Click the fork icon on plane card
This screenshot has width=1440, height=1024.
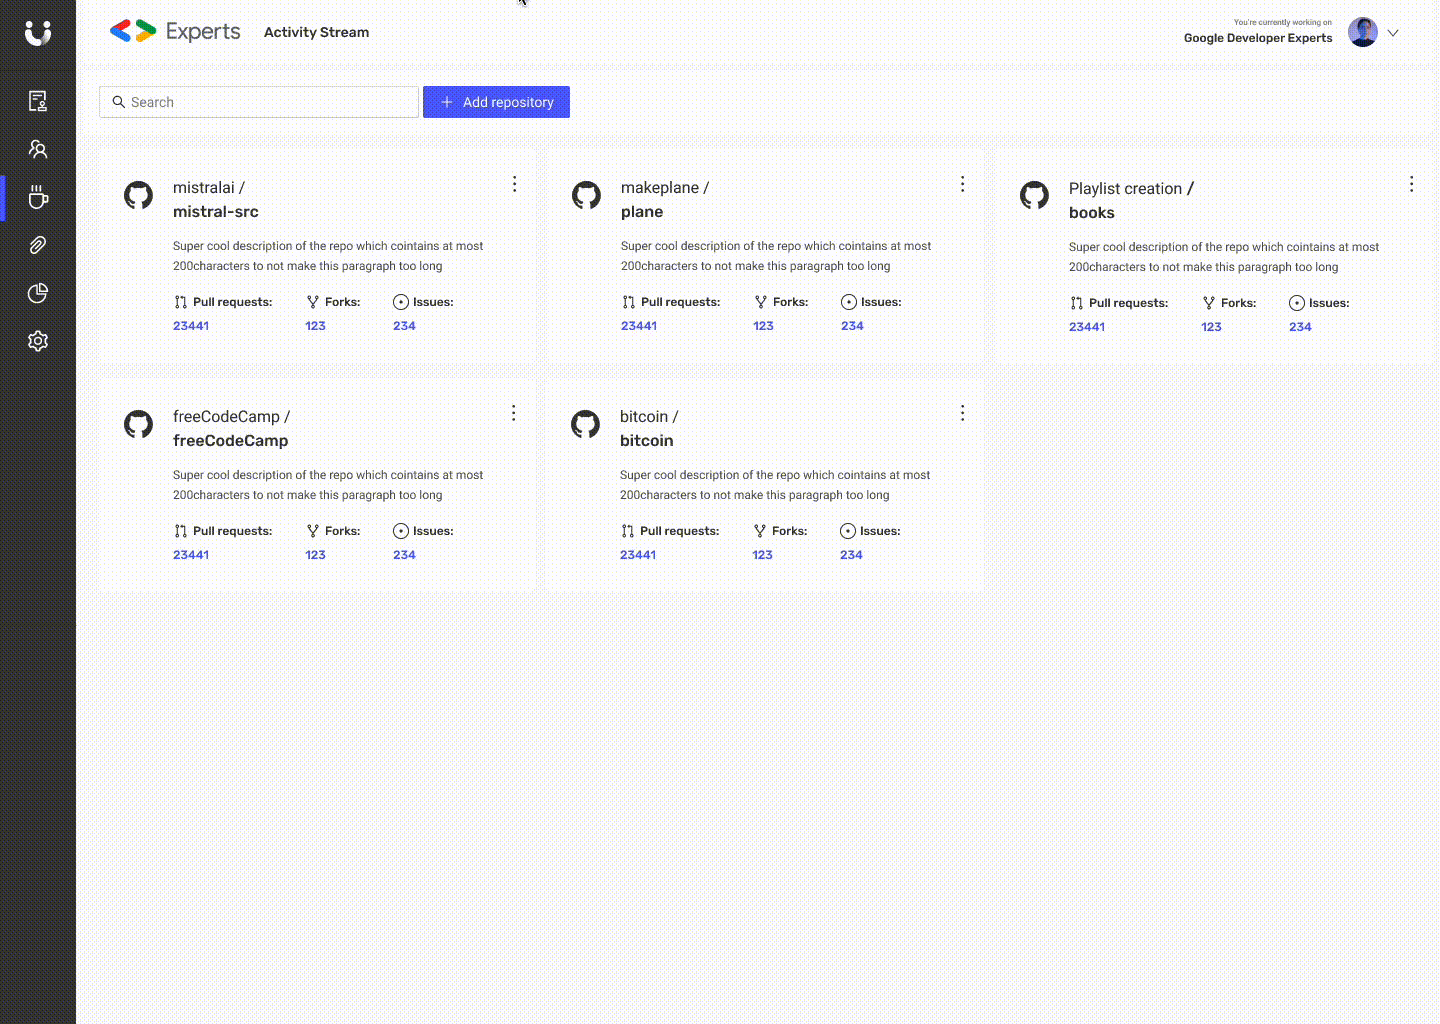tap(761, 302)
